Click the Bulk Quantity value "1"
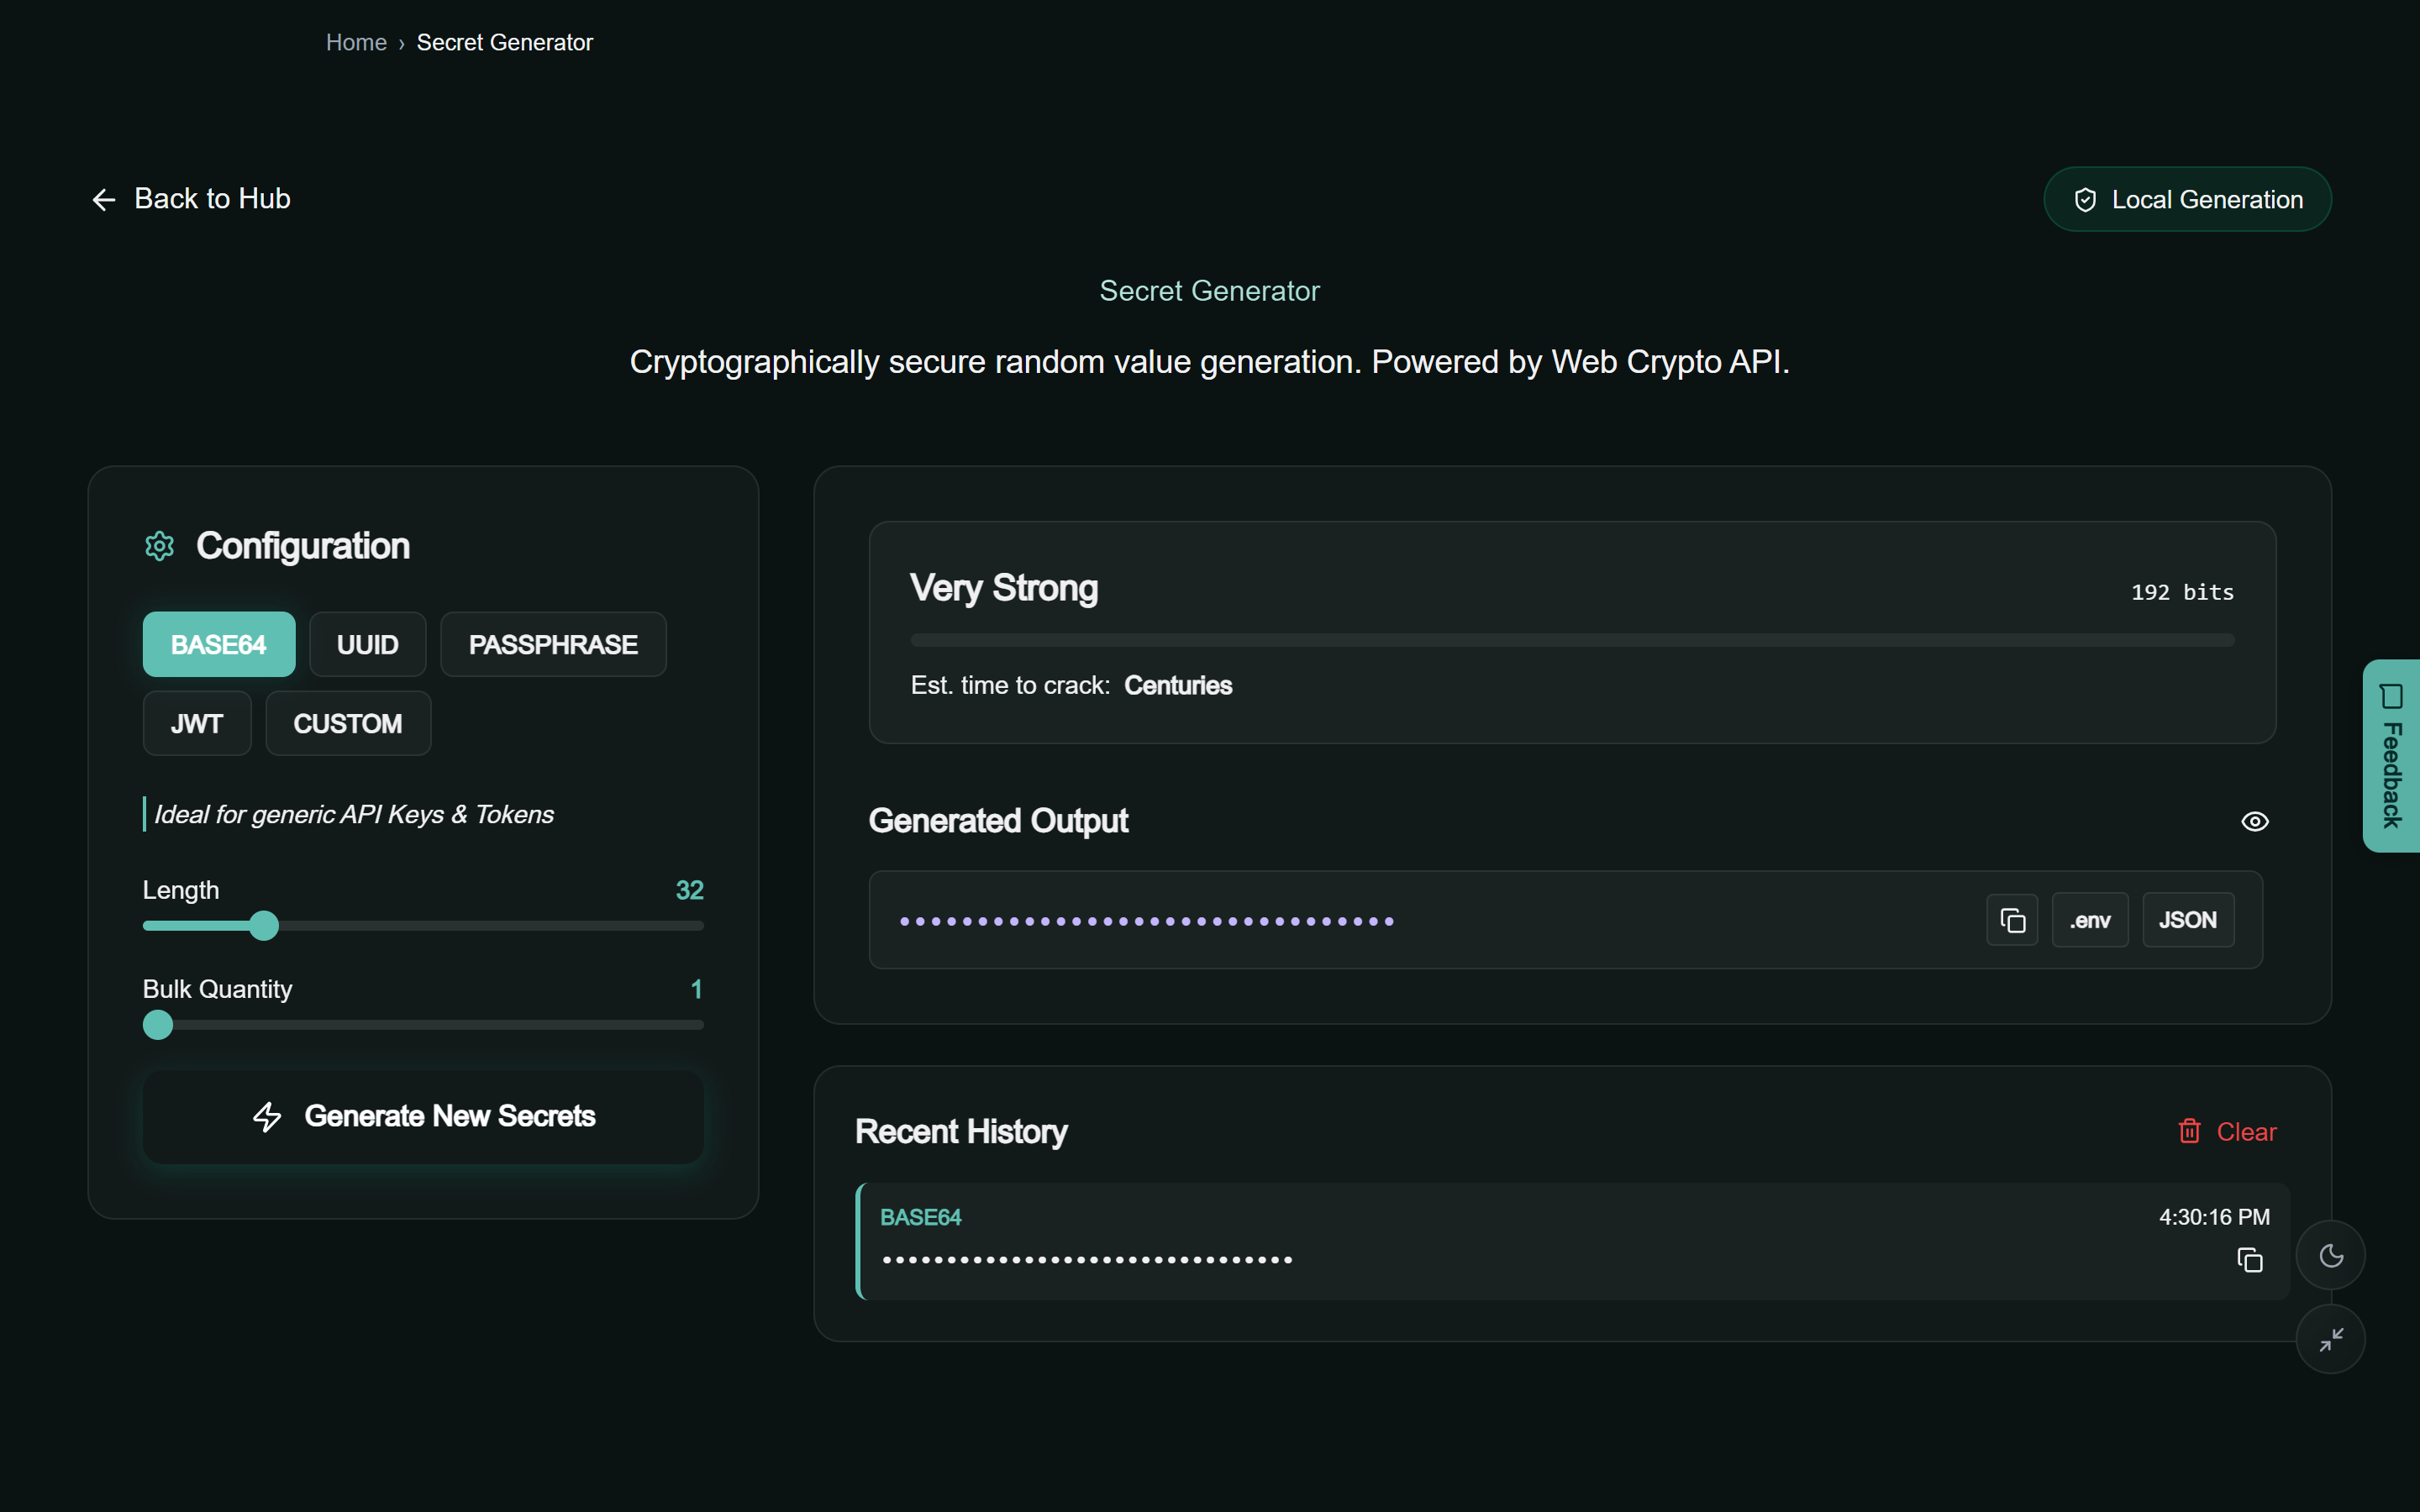The width and height of the screenshot is (2420, 1512). (697, 989)
